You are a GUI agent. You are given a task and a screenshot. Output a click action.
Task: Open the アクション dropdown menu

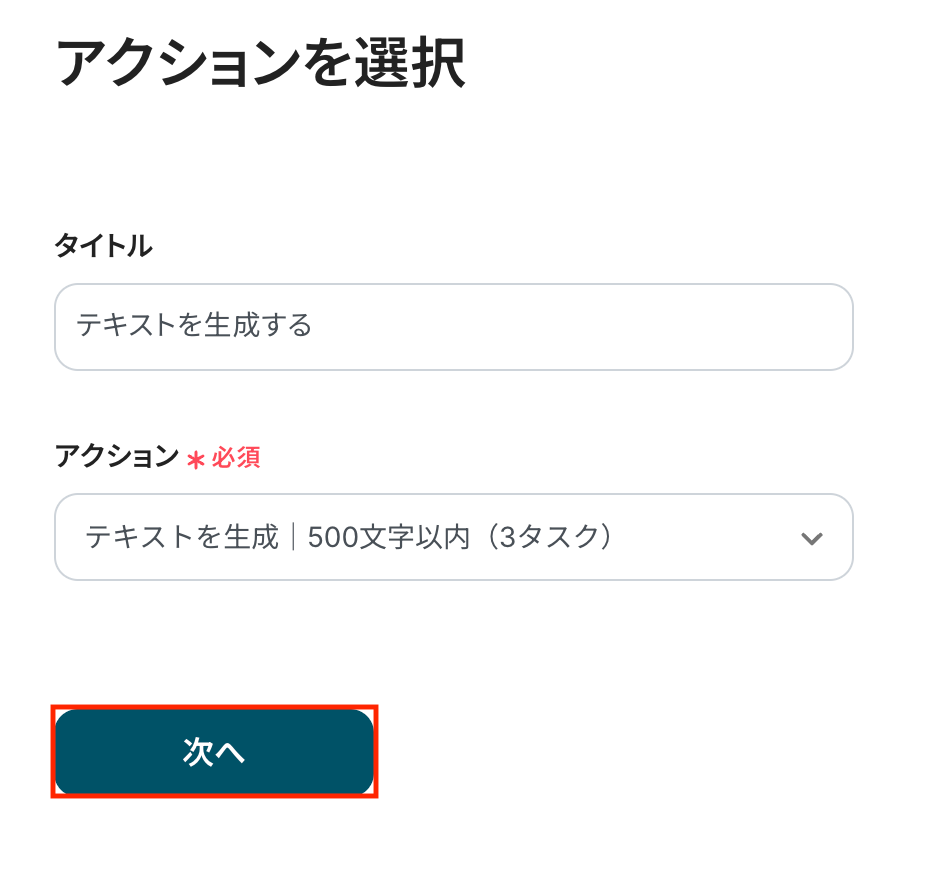click(453, 537)
